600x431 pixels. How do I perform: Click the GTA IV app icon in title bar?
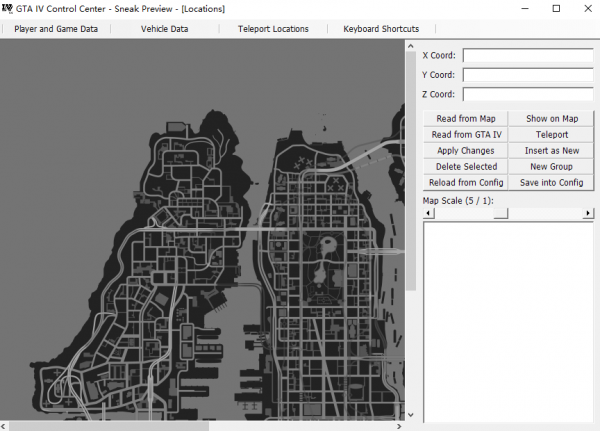(8, 8)
